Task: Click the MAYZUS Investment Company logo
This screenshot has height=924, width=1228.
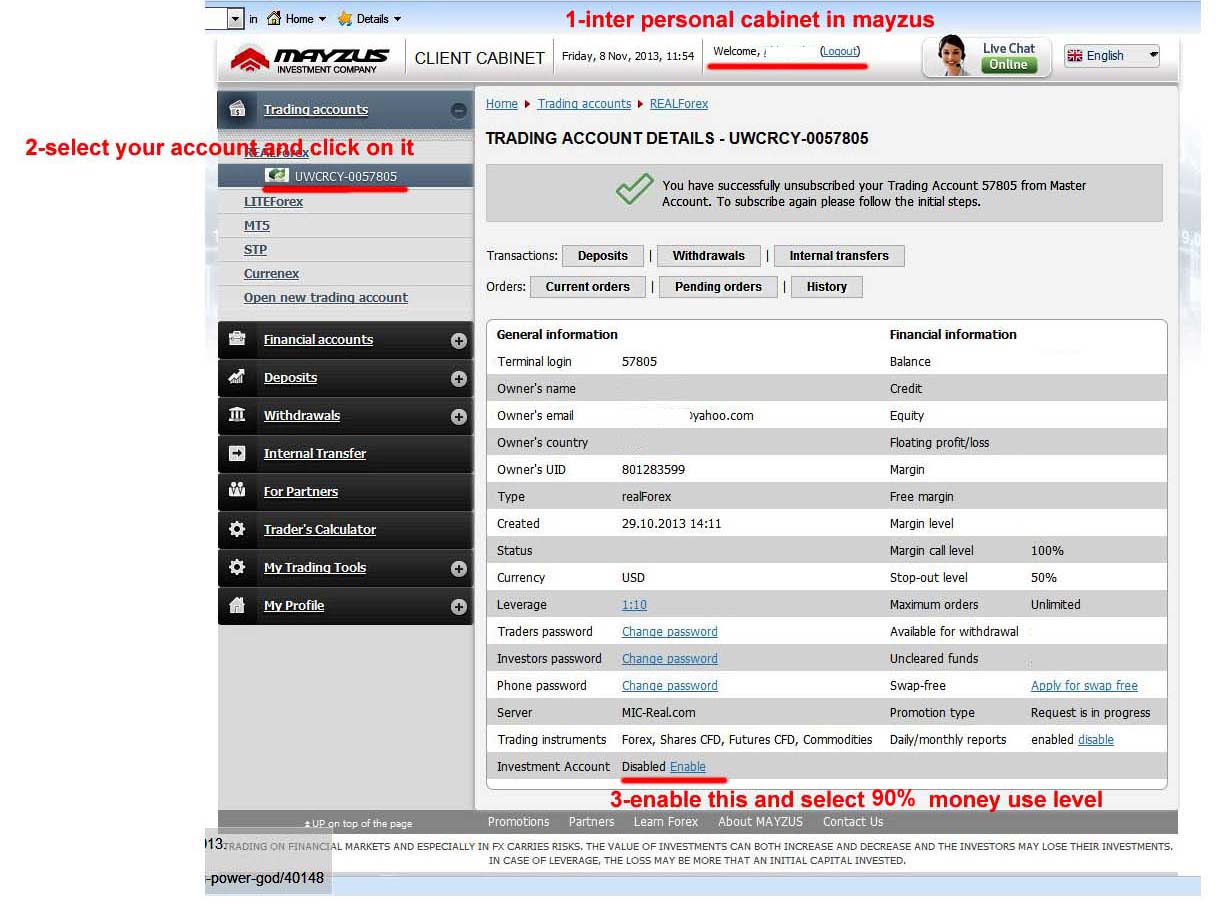Action: click(310, 58)
